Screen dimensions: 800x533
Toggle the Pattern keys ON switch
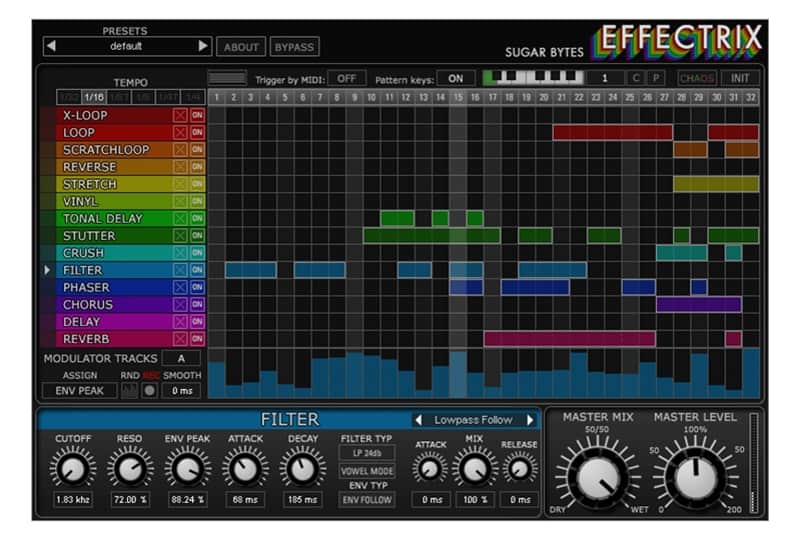click(456, 79)
